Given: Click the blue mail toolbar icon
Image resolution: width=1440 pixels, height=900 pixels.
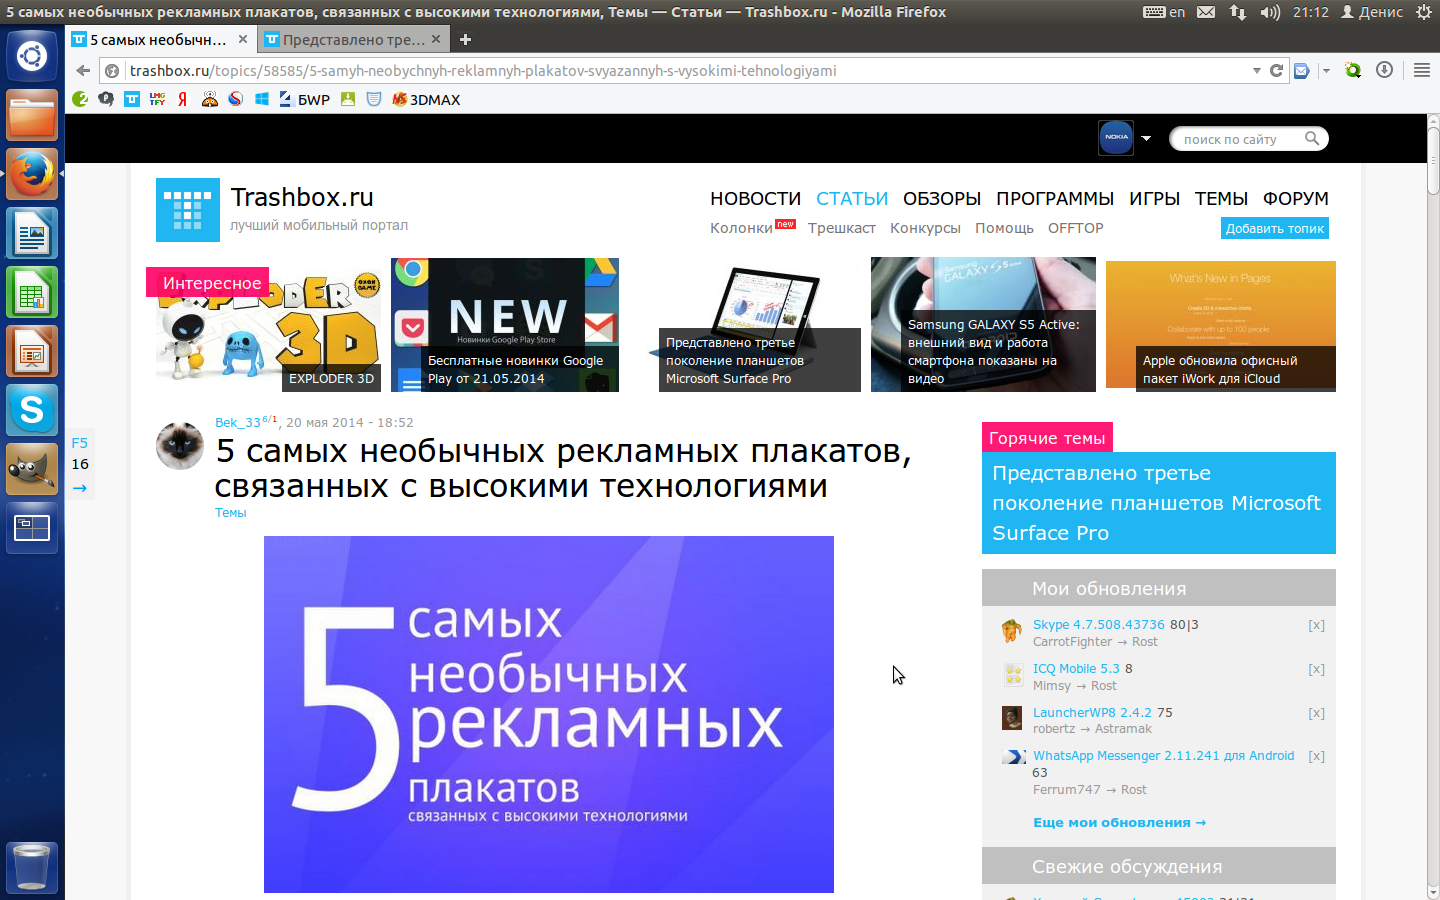Looking at the screenshot, I should point(1301,70).
